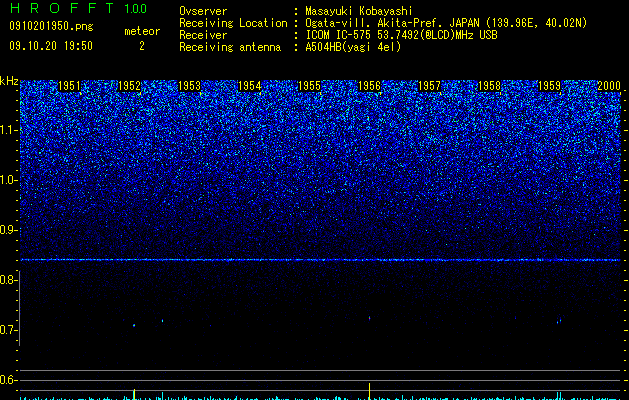Viewport: 629px width, 400px height.
Task: Click the HROFFT title text
Action: [x=62, y=8]
